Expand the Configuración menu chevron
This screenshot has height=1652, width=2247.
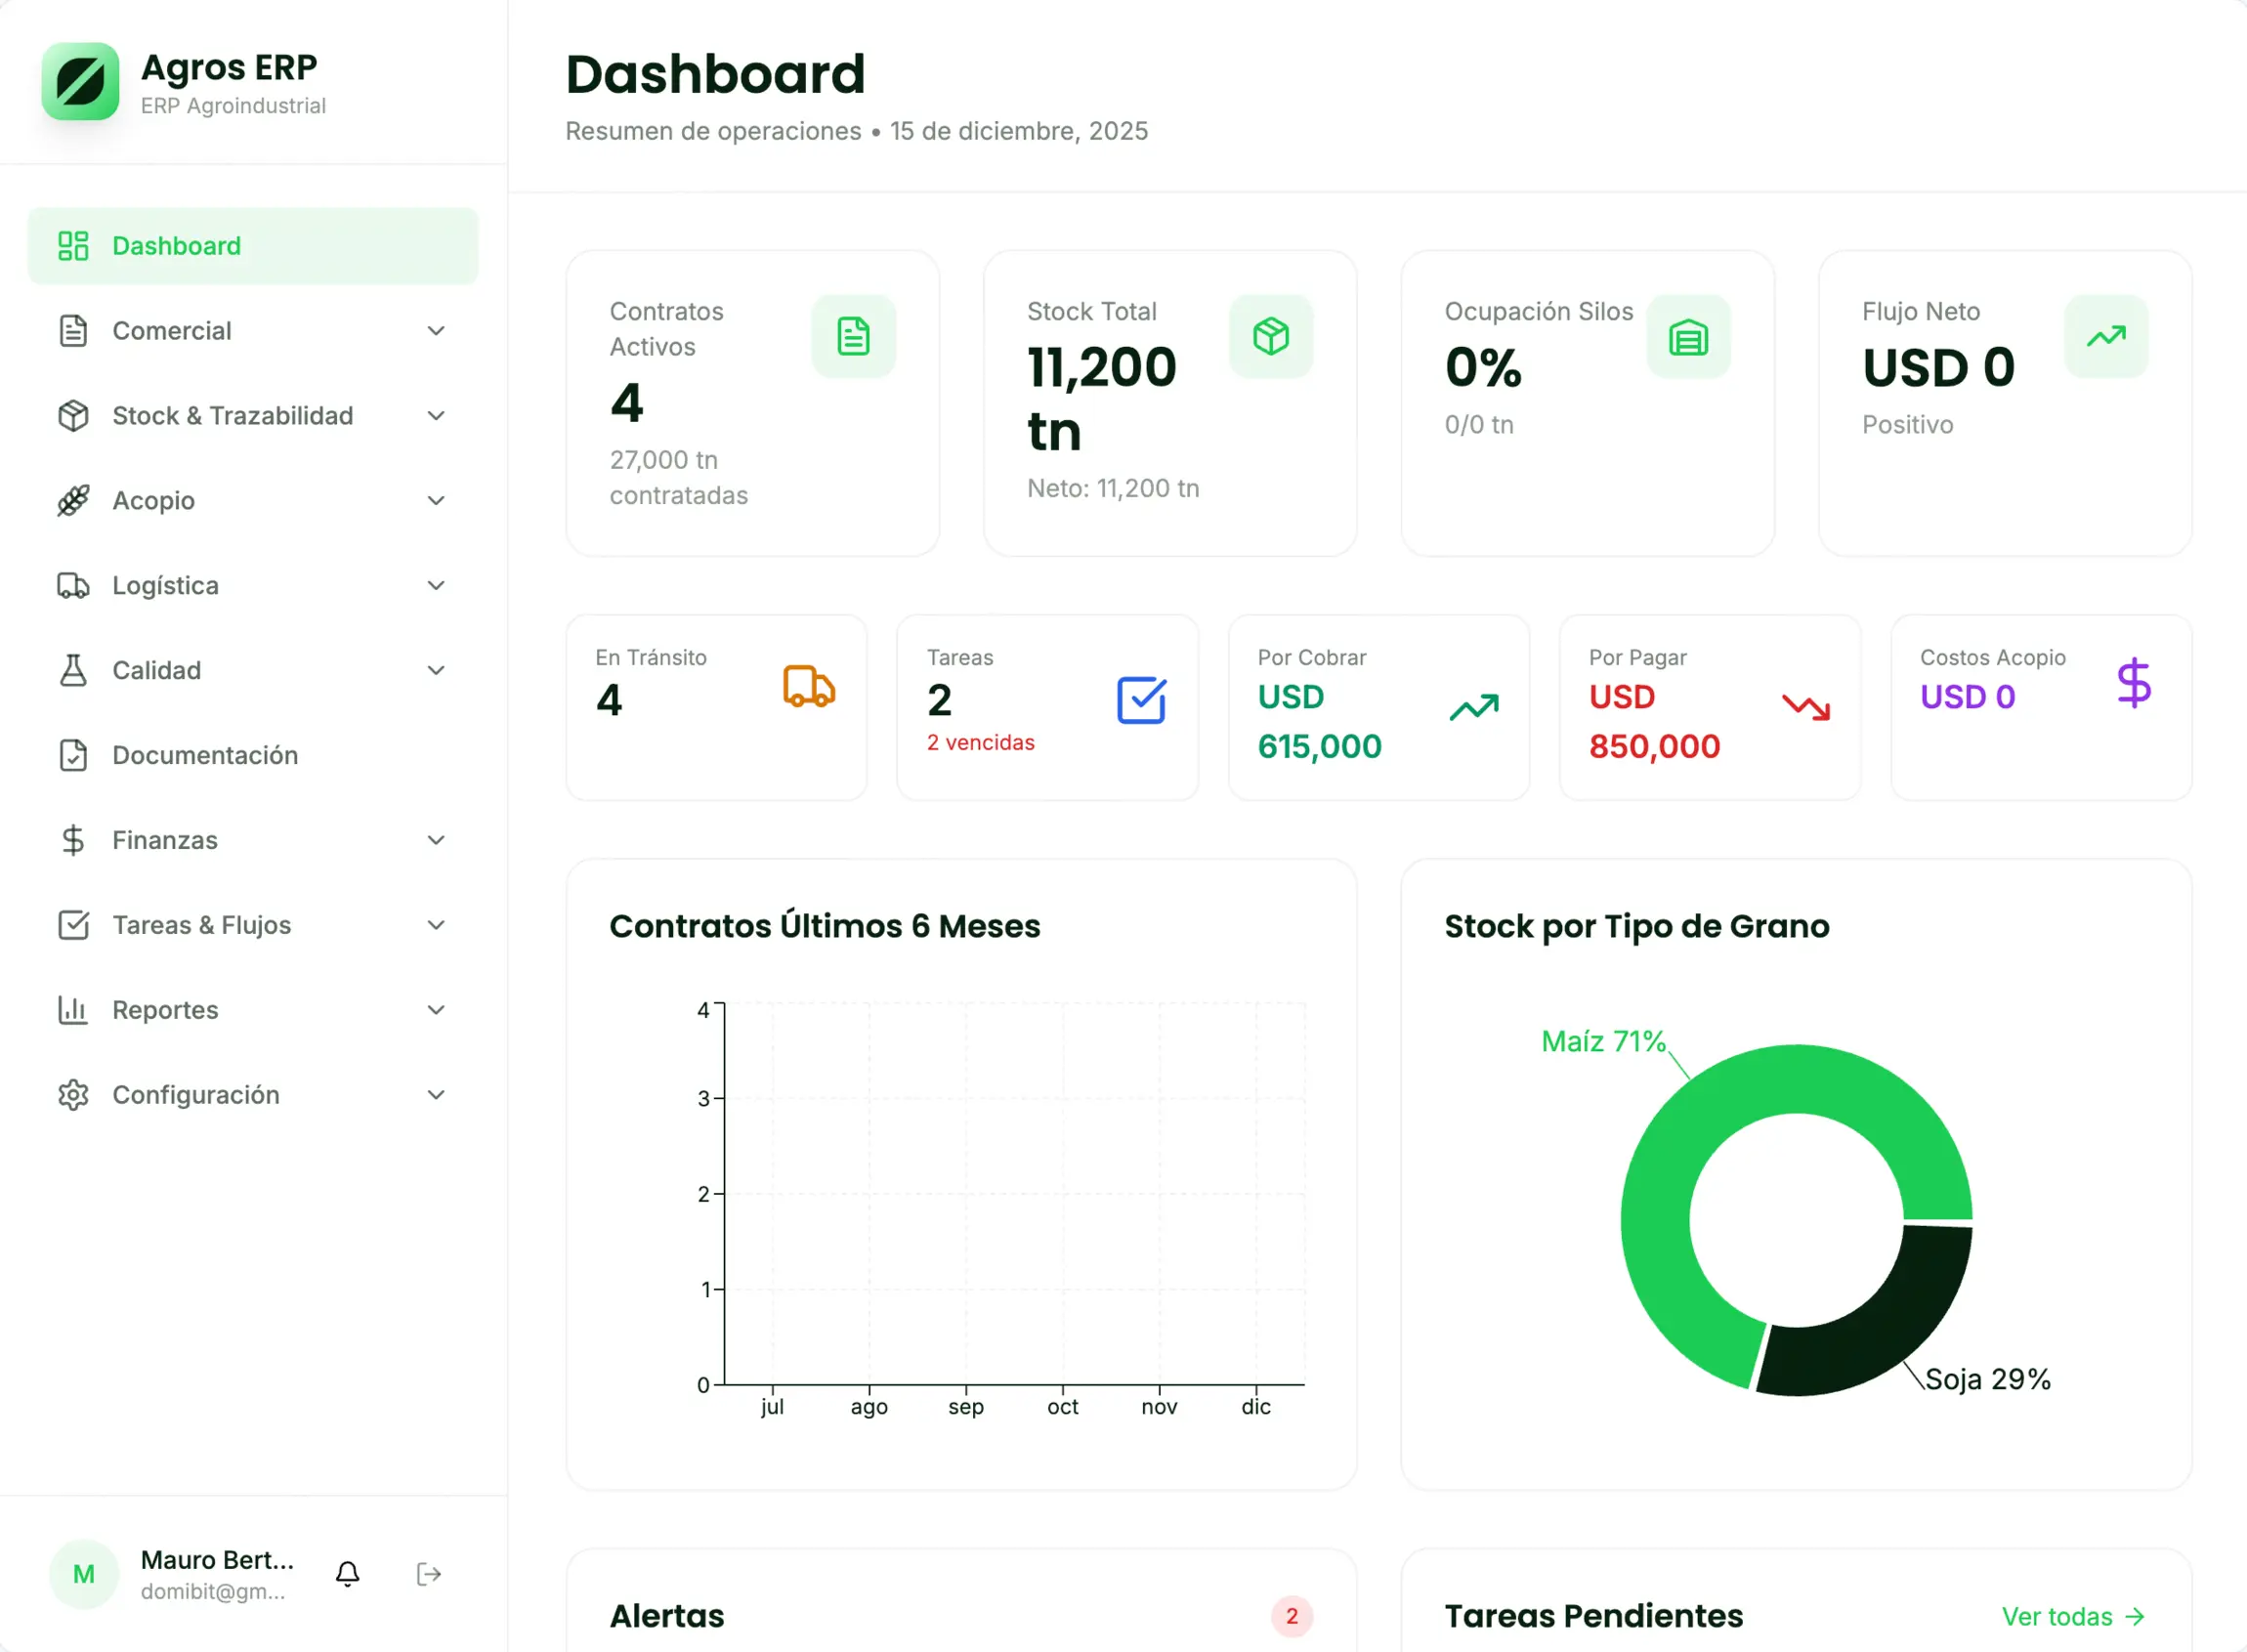pos(436,1095)
